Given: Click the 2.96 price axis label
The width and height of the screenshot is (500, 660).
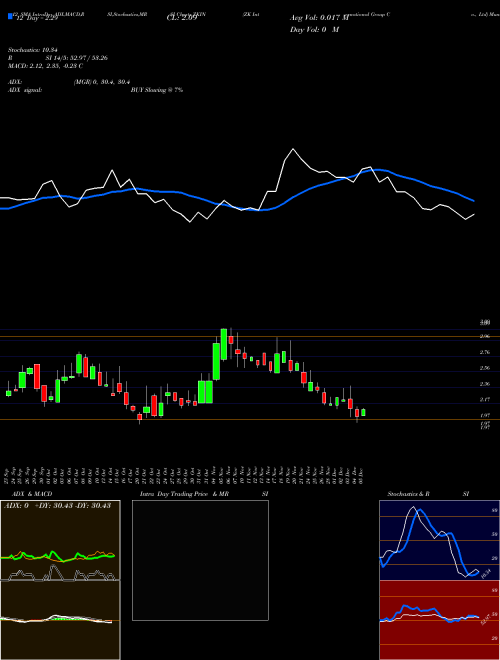Looking at the screenshot, I should coord(485,336).
